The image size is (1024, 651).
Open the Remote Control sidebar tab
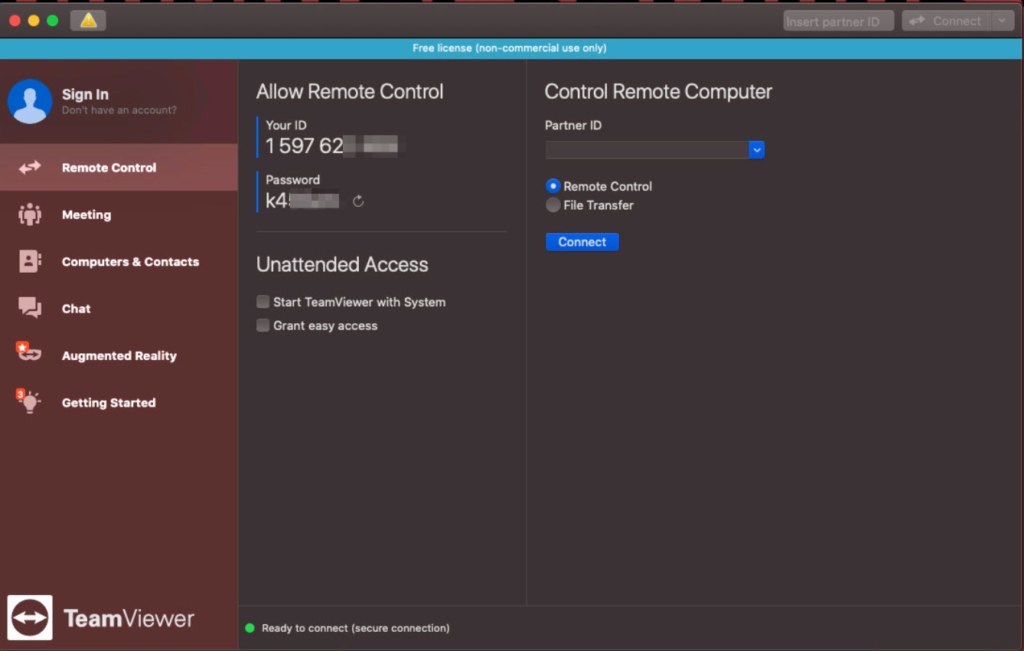click(119, 168)
